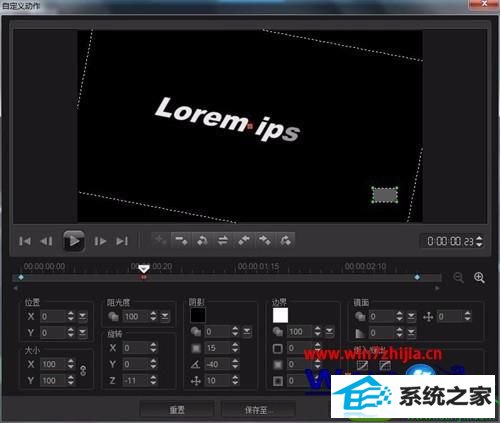Click the shadow distance field showing 10
This screenshot has width=500, height=423.
[x=218, y=380]
